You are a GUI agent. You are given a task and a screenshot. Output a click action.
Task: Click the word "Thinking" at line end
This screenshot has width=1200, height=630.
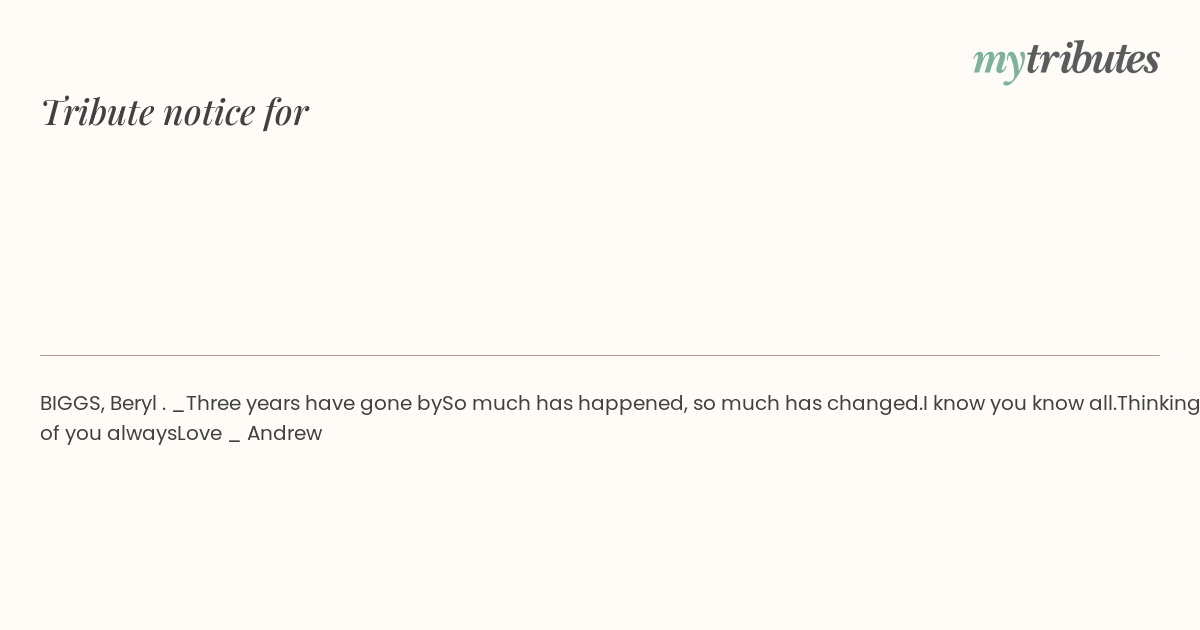[x=1158, y=404]
